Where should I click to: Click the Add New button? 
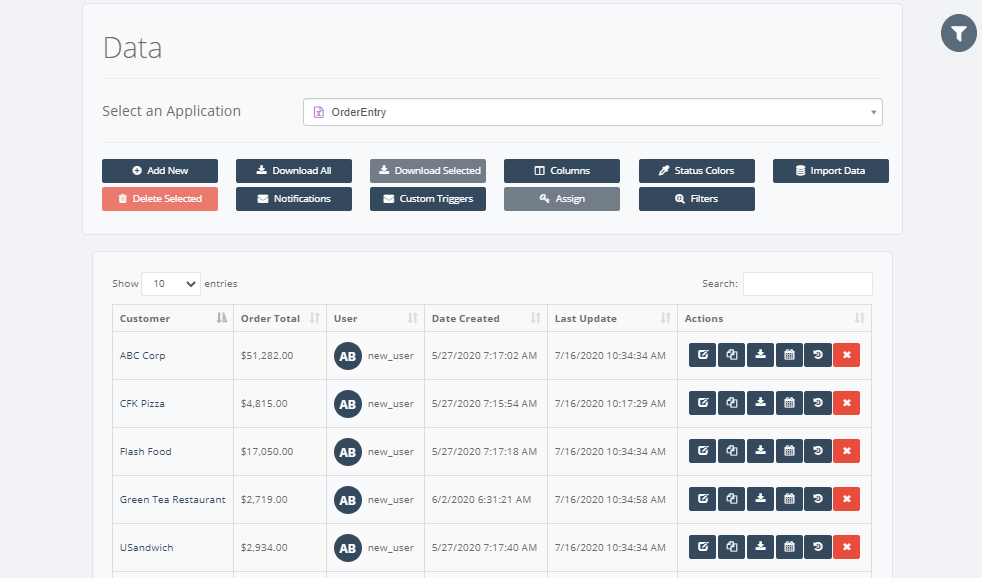[x=160, y=170]
